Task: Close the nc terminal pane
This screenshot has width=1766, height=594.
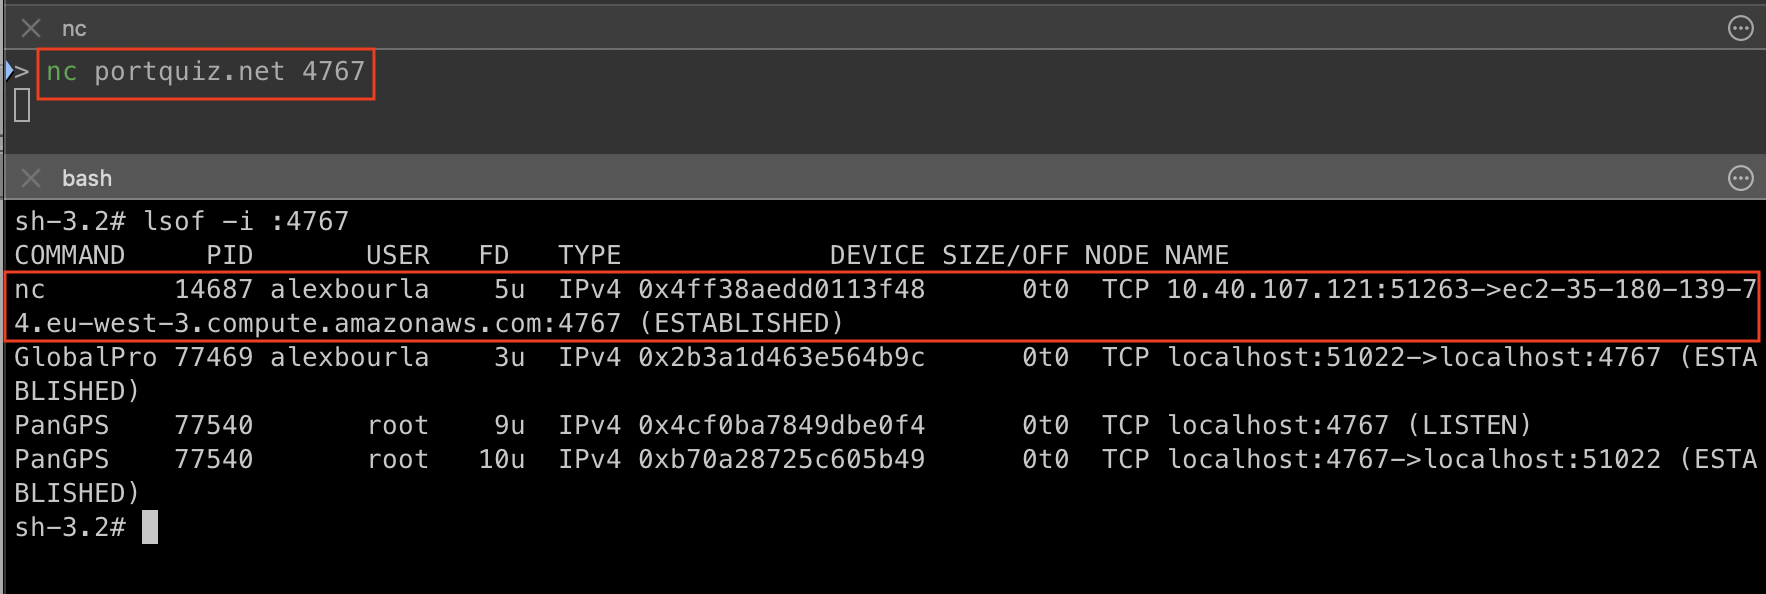Action: [31, 28]
